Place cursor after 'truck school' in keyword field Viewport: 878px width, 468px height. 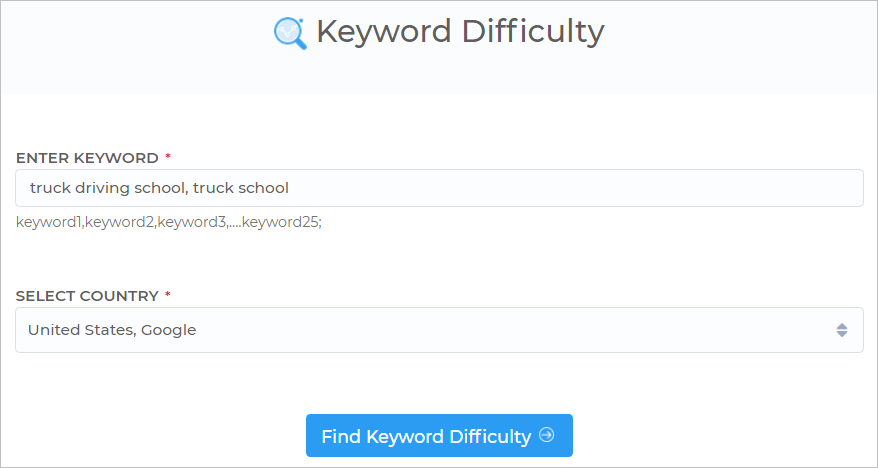pos(290,188)
